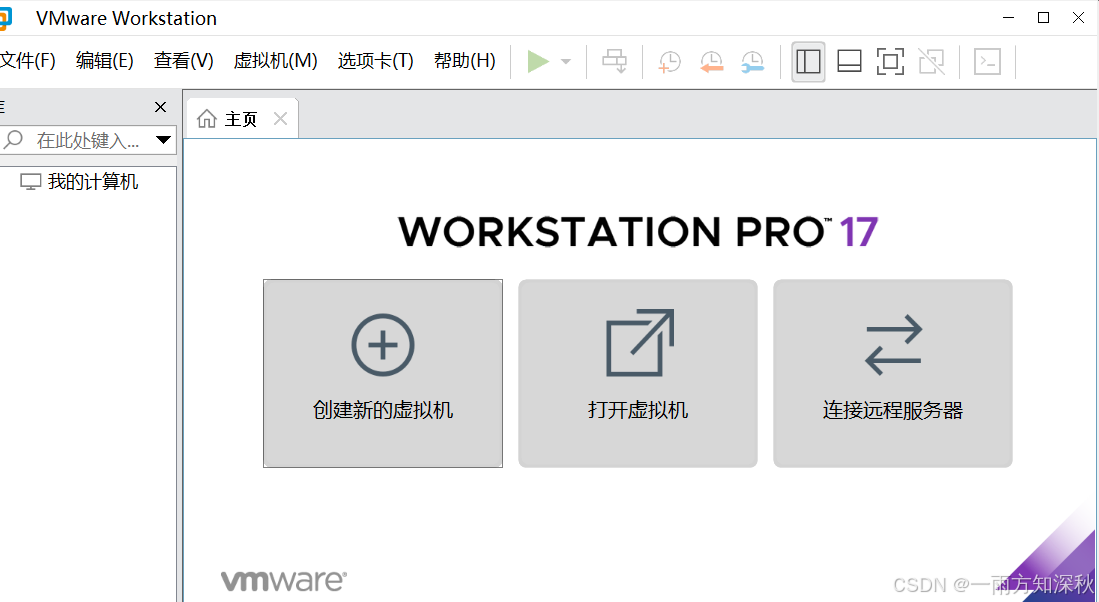The width and height of the screenshot is (1099, 602).
Task: Click the 创建新的虚拟机 button
Action: click(383, 374)
